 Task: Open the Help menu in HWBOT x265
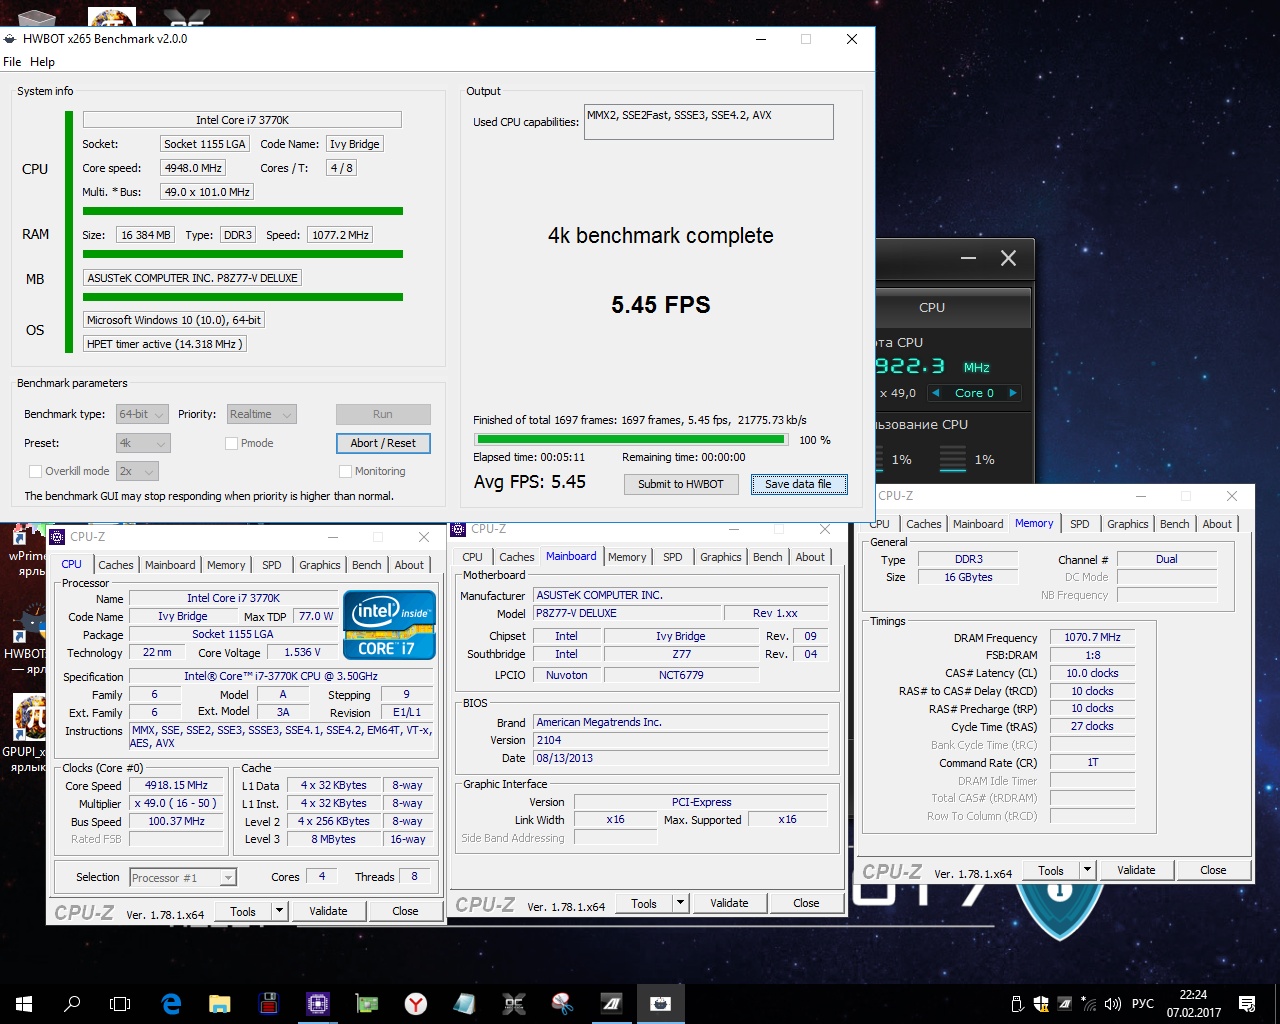pos(42,62)
